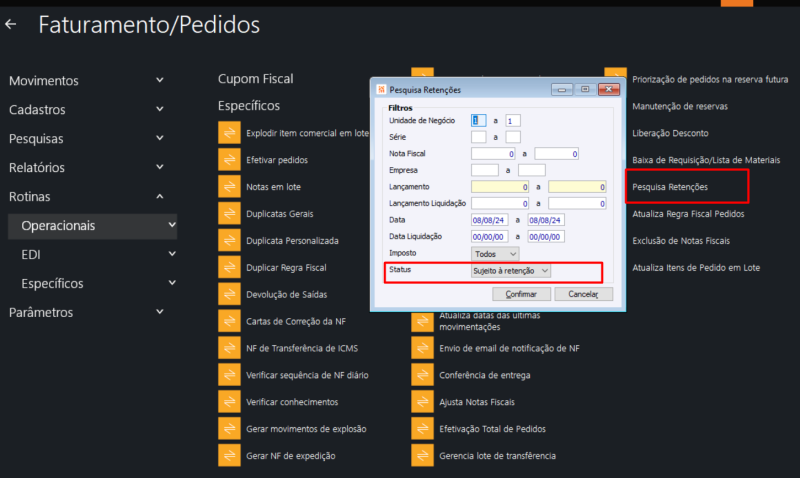Click the Confirmar button
Image resolution: width=800 pixels, height=478 pixels.
[521, 294]
